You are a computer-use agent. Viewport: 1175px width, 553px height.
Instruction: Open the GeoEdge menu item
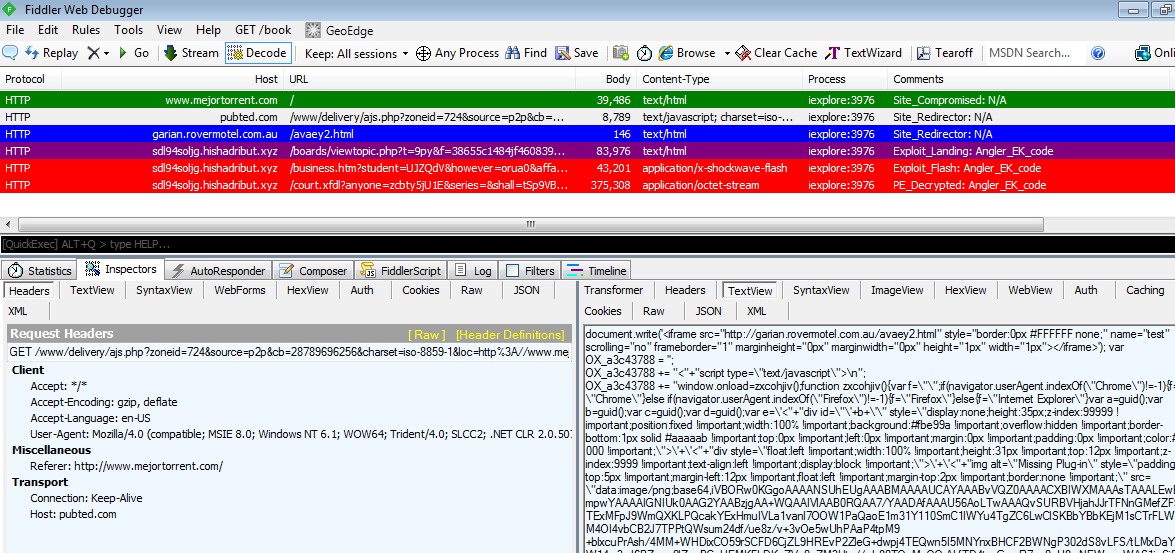tap(339, 31)
